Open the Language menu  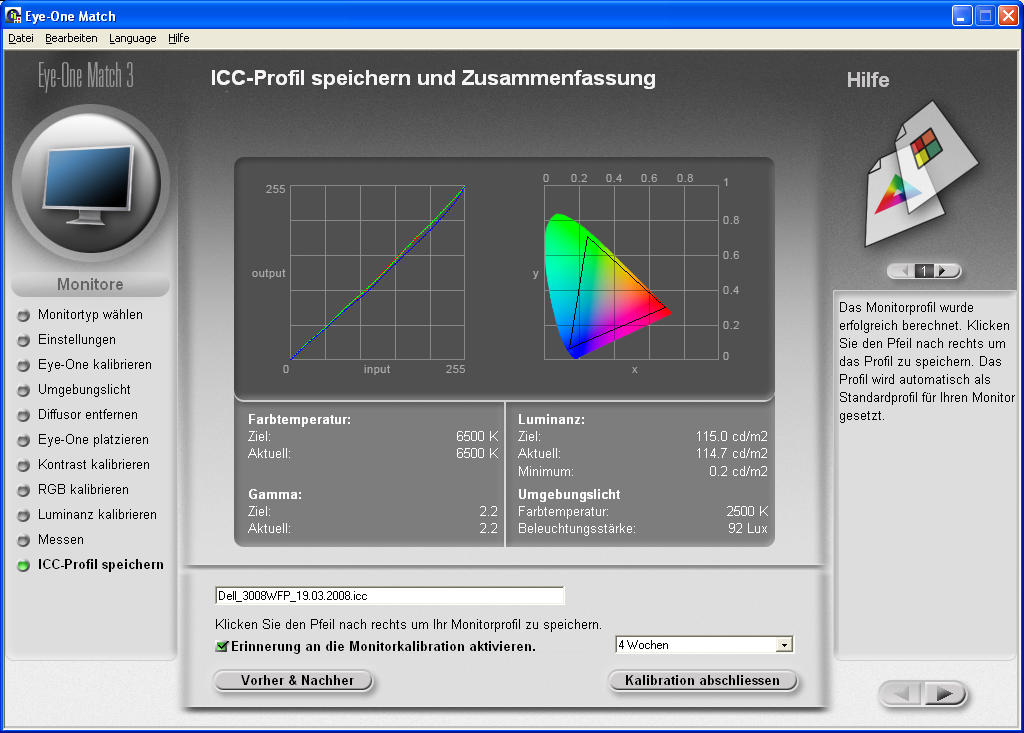(x=132, y=38)
